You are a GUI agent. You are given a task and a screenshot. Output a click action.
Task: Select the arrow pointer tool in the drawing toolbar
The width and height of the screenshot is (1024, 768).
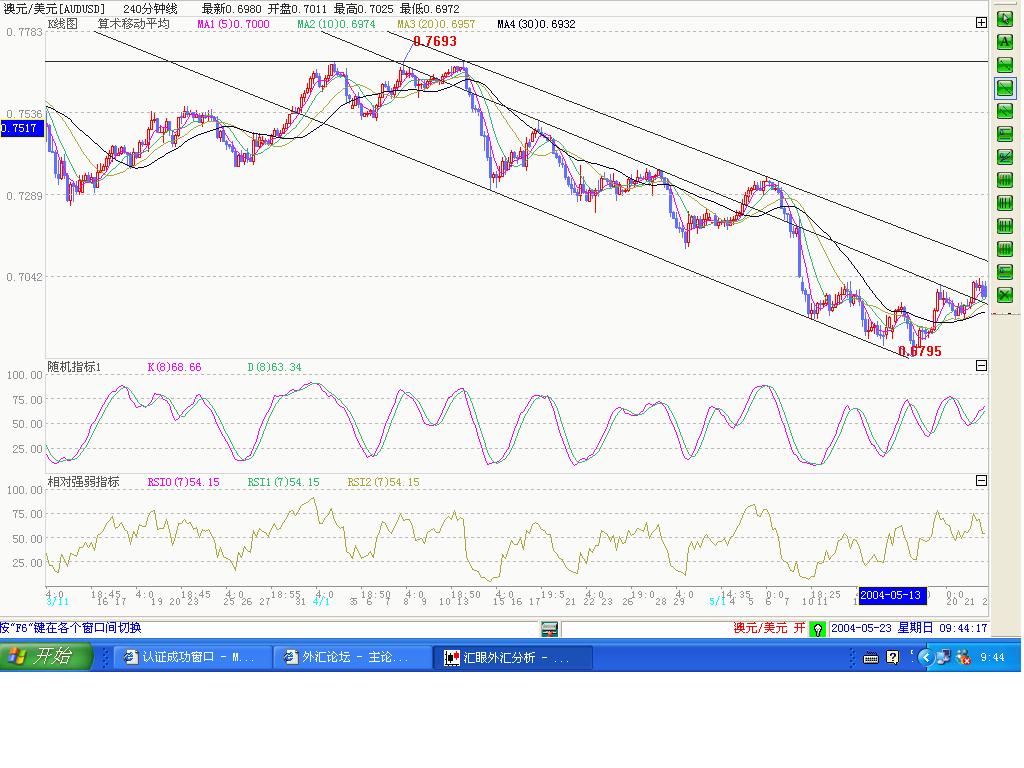pos(1004,18)
